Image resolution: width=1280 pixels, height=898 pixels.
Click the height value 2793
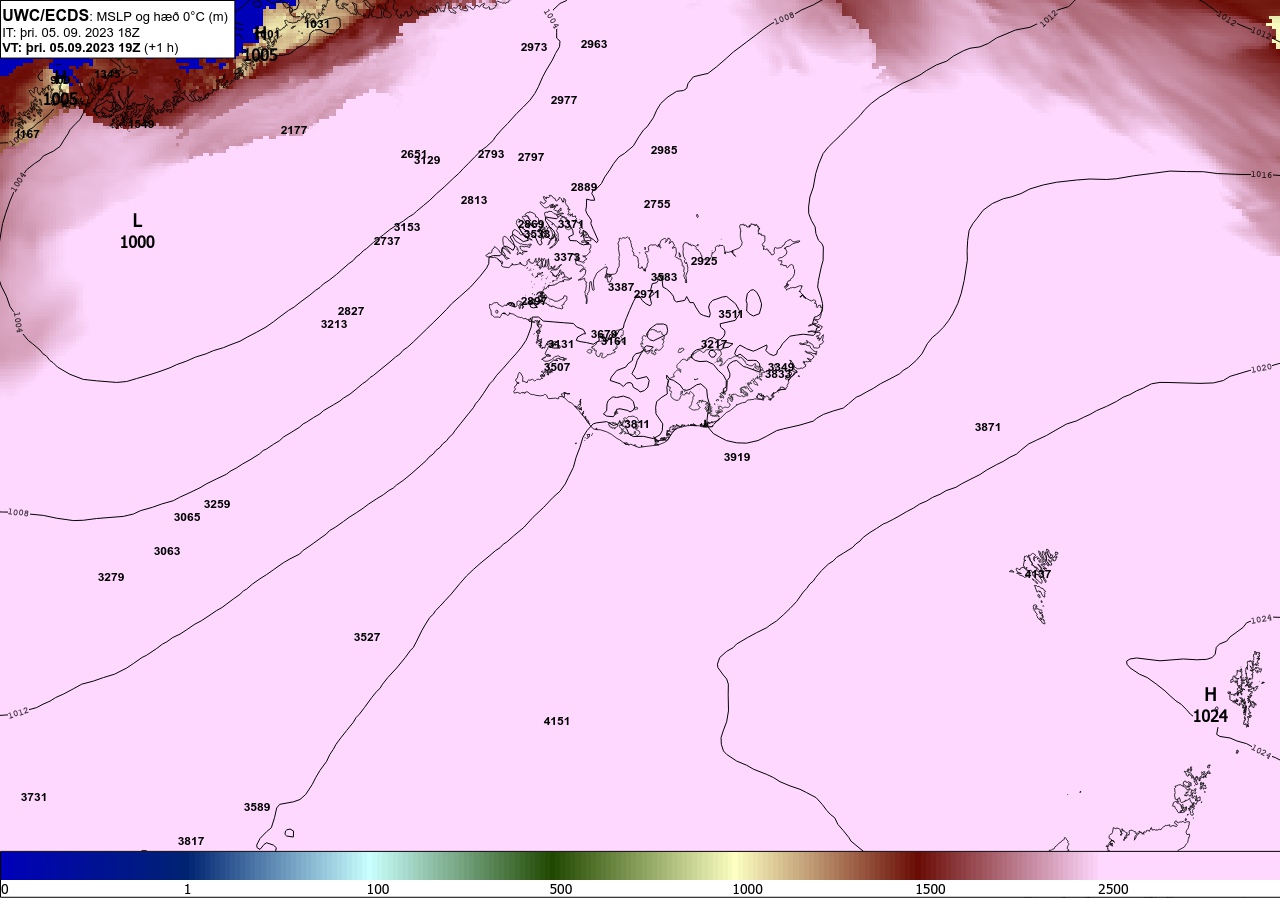(x=491, y=154)
